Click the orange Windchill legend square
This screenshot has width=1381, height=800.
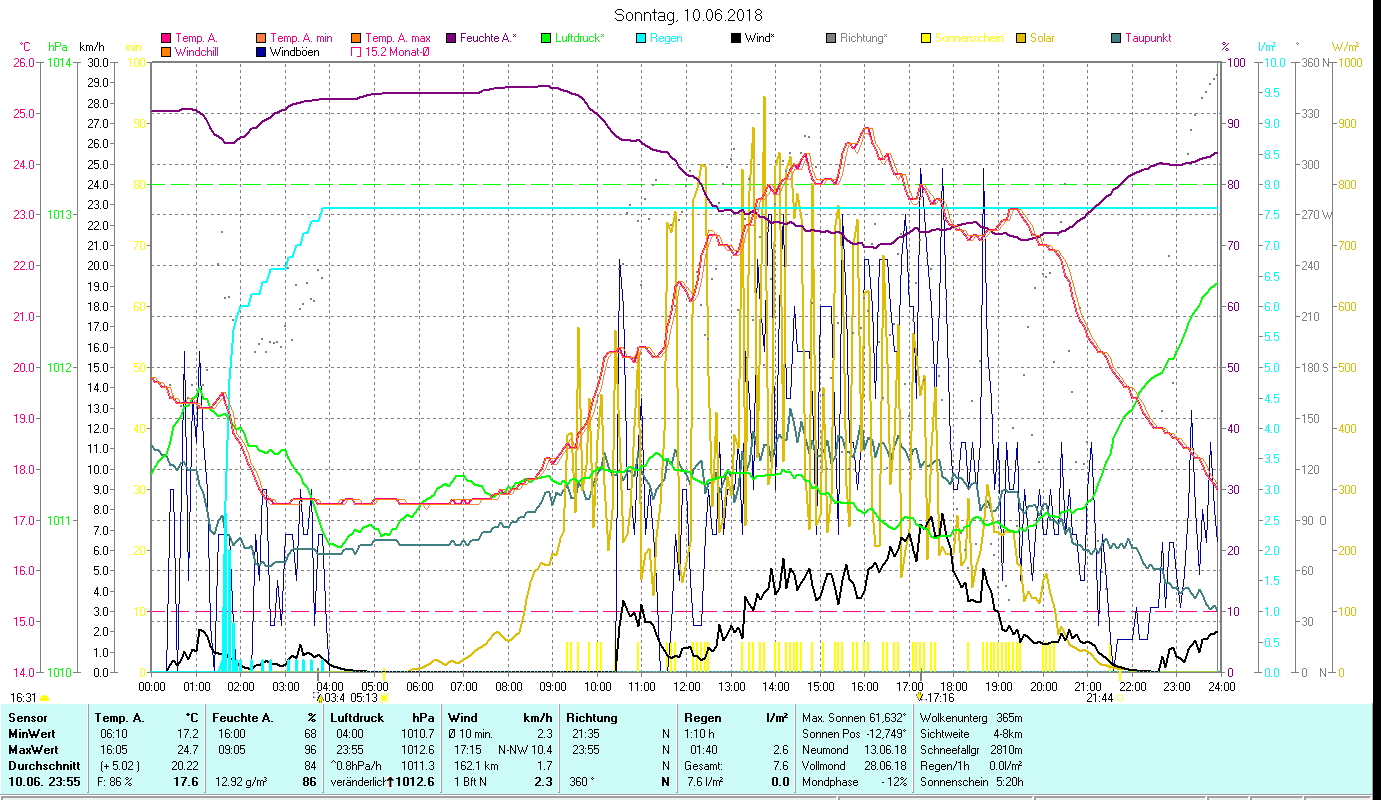point(166,52)
